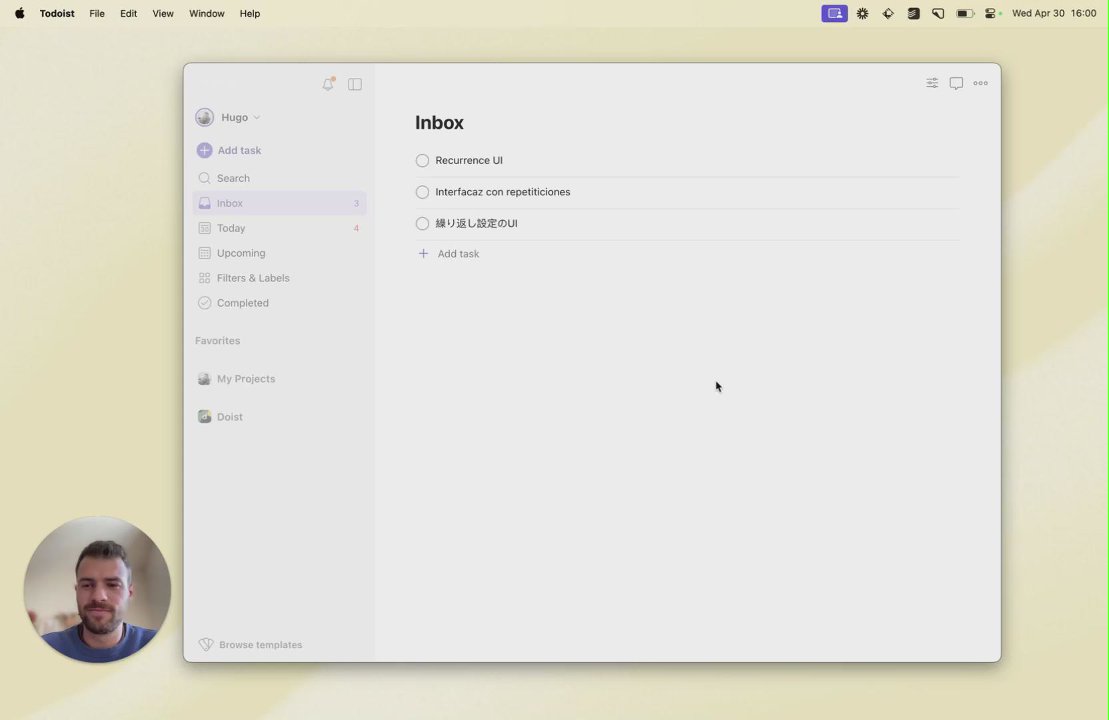Go to the Today view
This screenshot has height=720, width=1109.
click(279, 228)
